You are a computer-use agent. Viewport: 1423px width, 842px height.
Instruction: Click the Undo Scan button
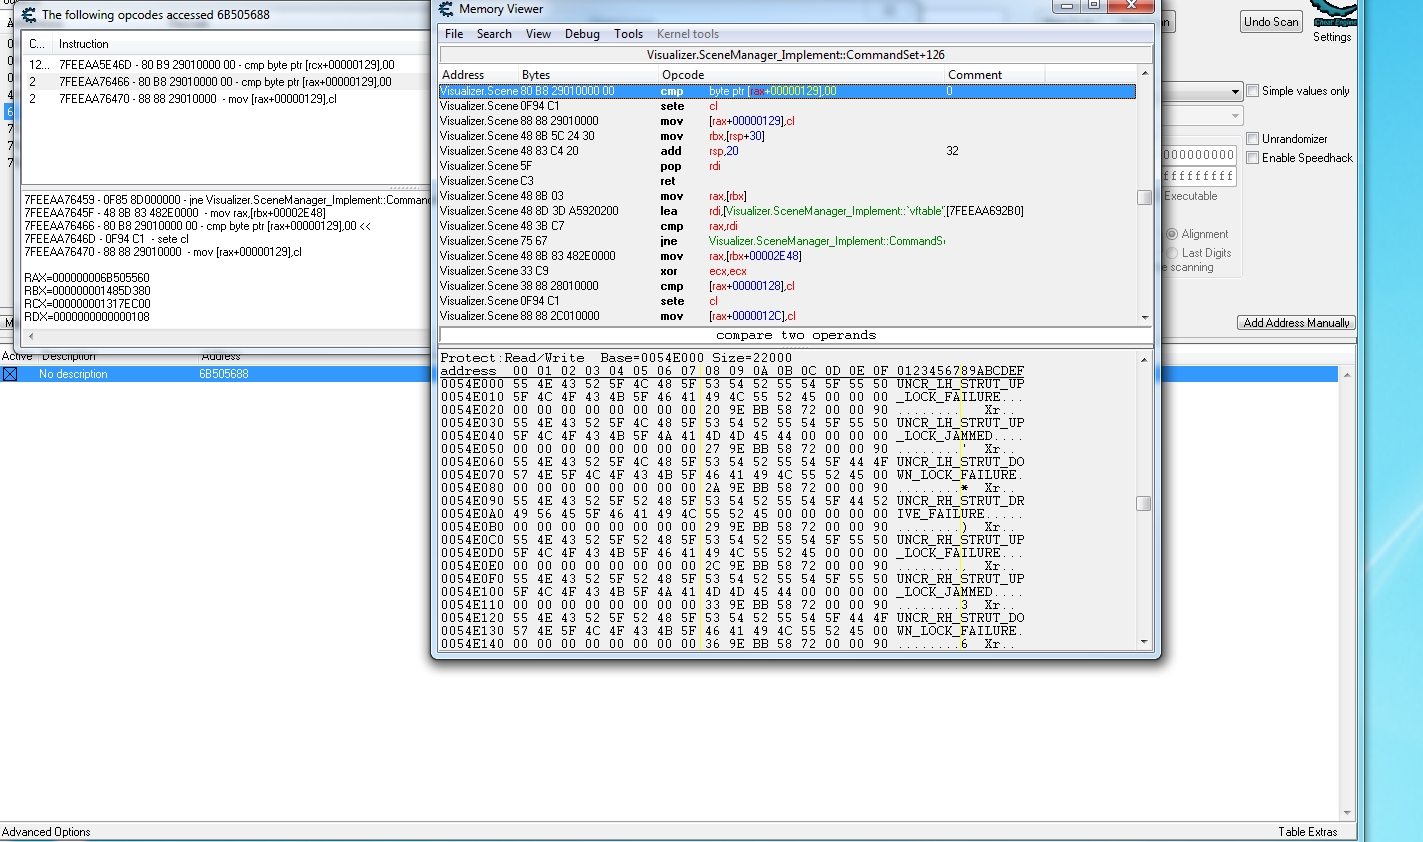coord(1271,22)
